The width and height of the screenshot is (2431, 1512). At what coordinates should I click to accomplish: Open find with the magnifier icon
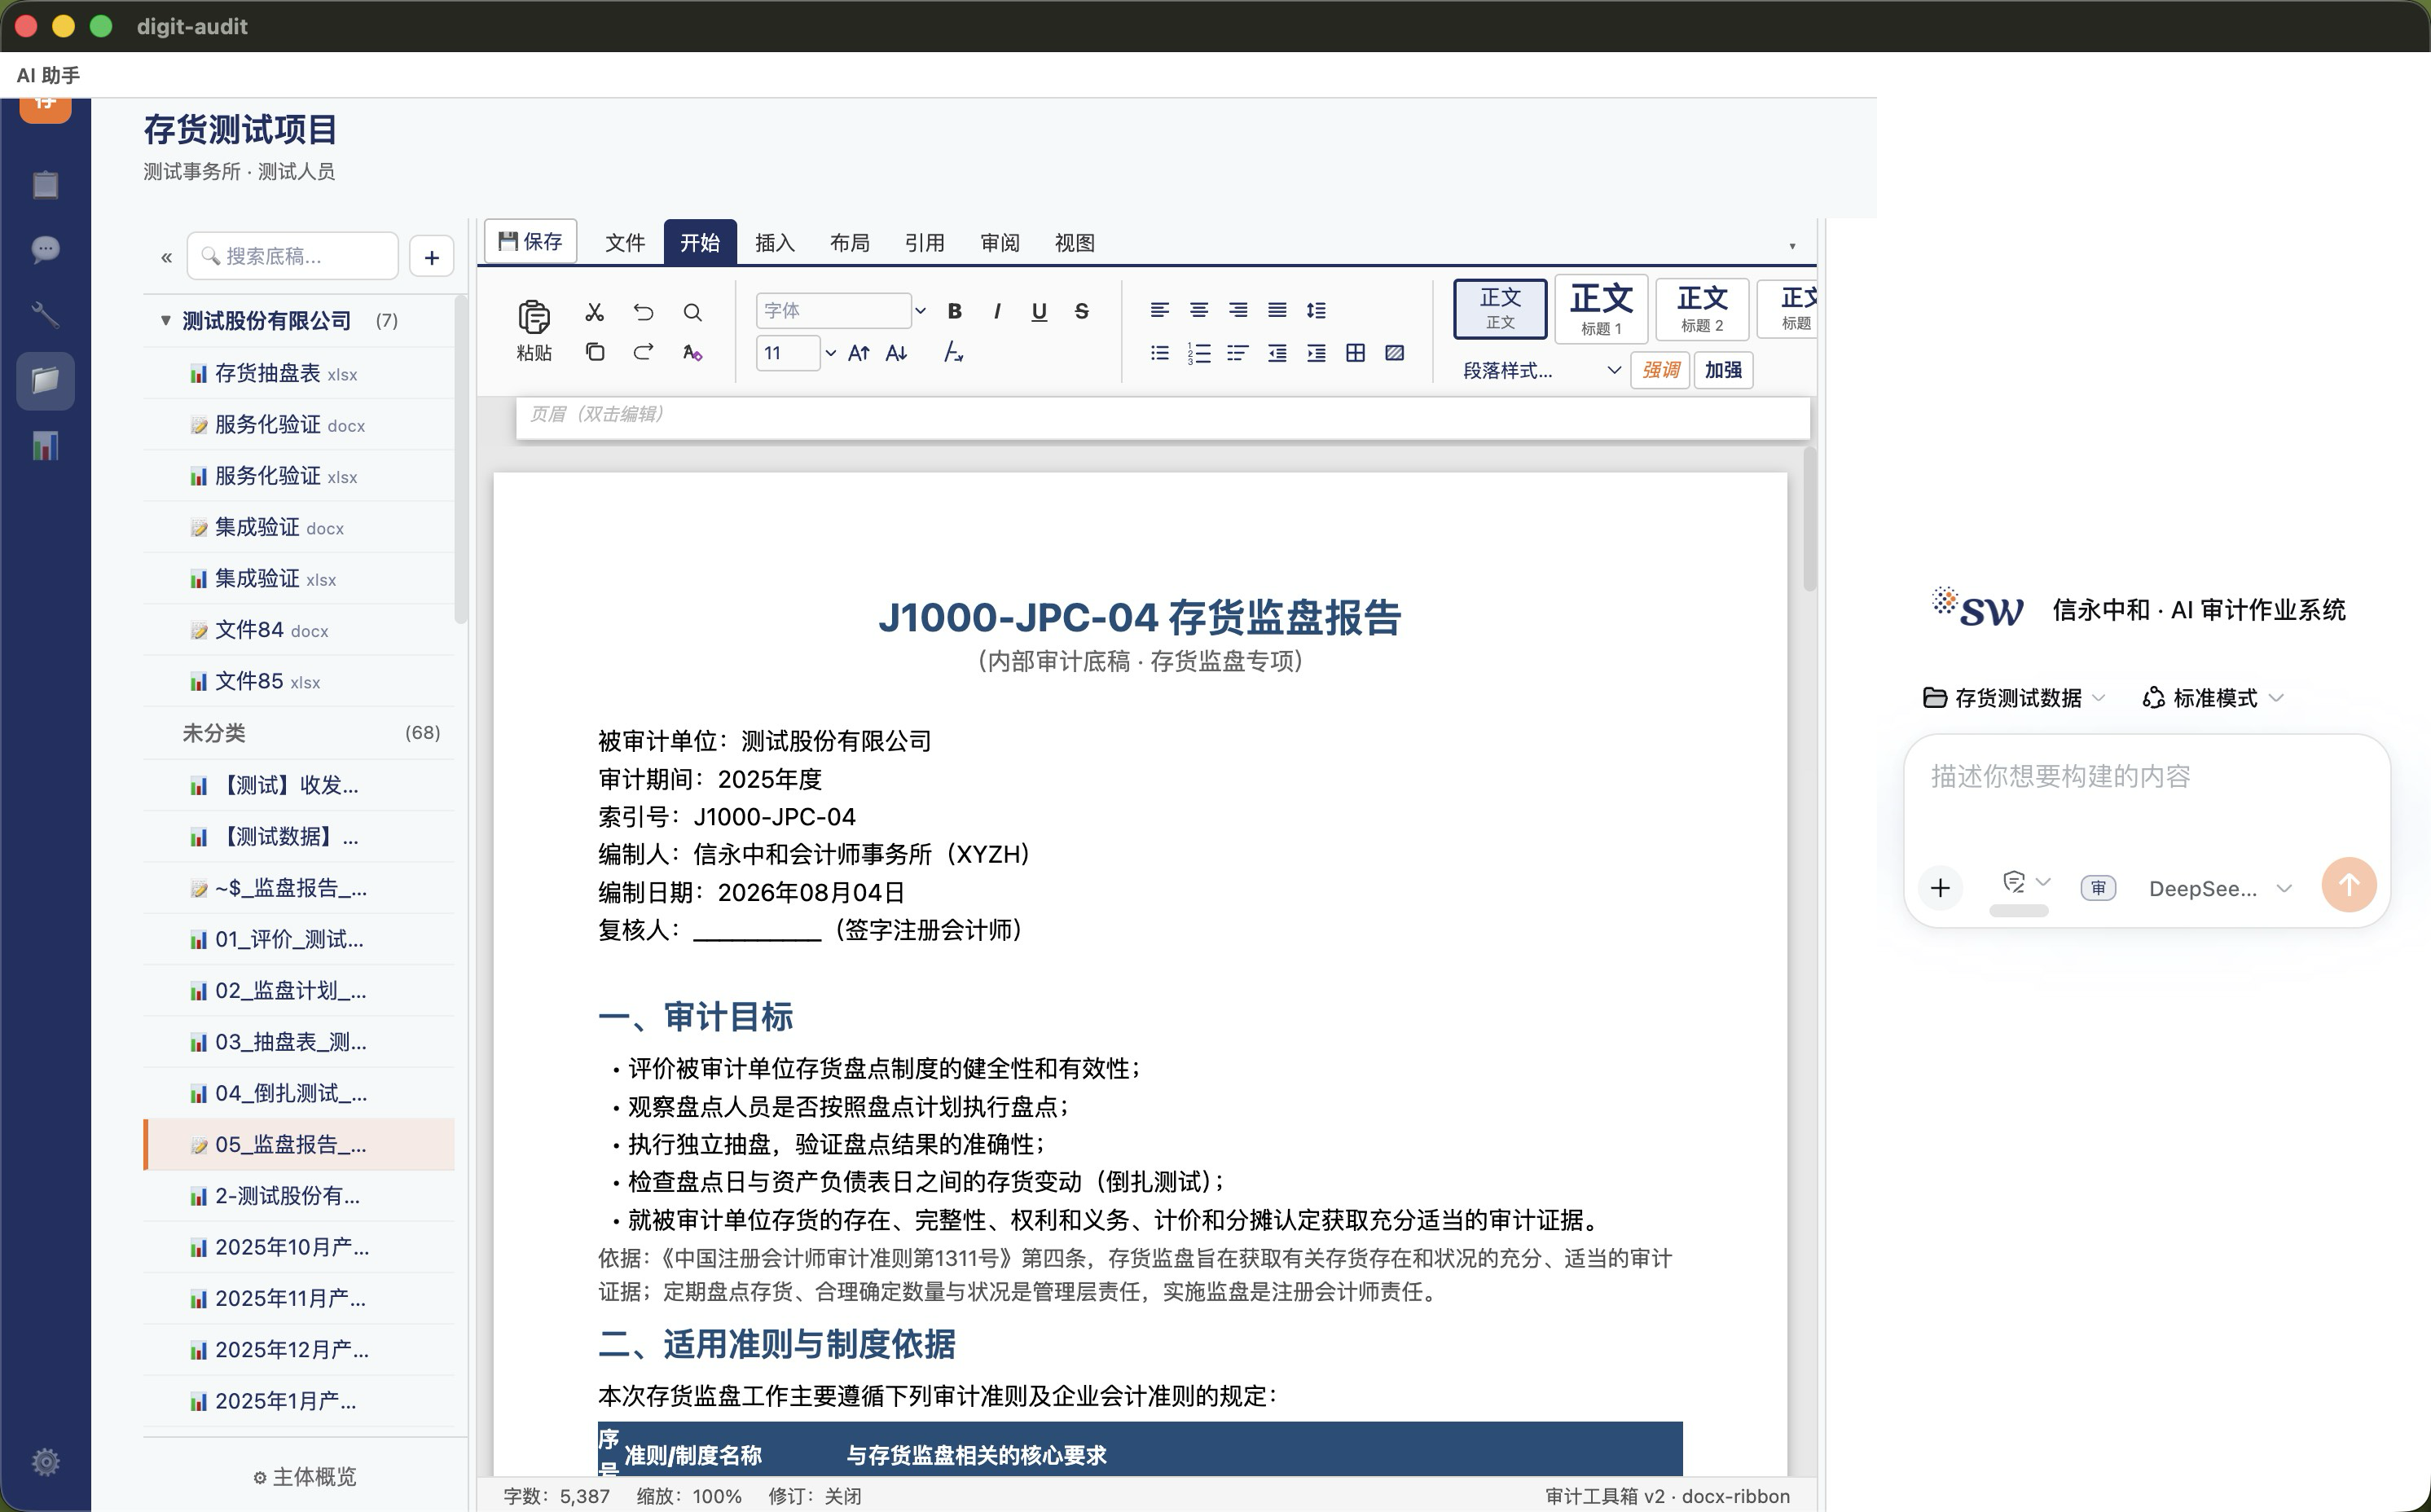click(692, 312)
